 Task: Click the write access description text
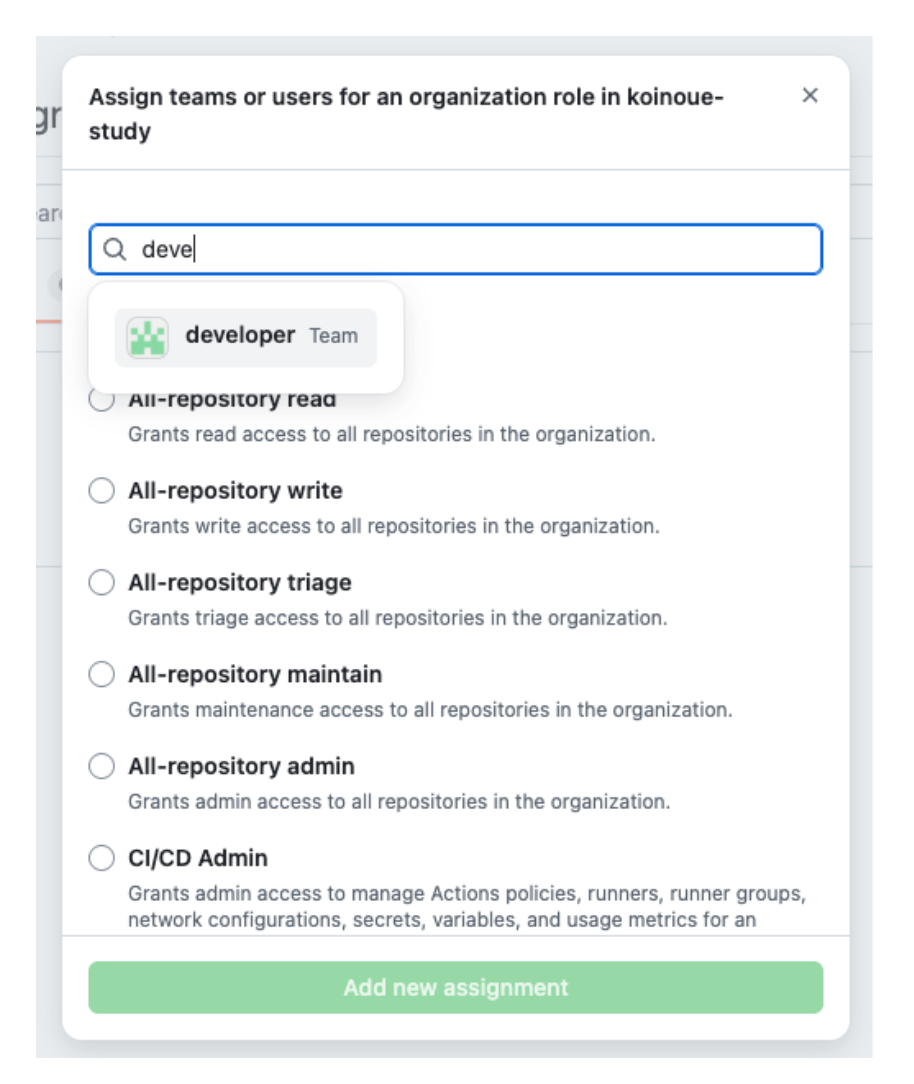coord(393,526)
